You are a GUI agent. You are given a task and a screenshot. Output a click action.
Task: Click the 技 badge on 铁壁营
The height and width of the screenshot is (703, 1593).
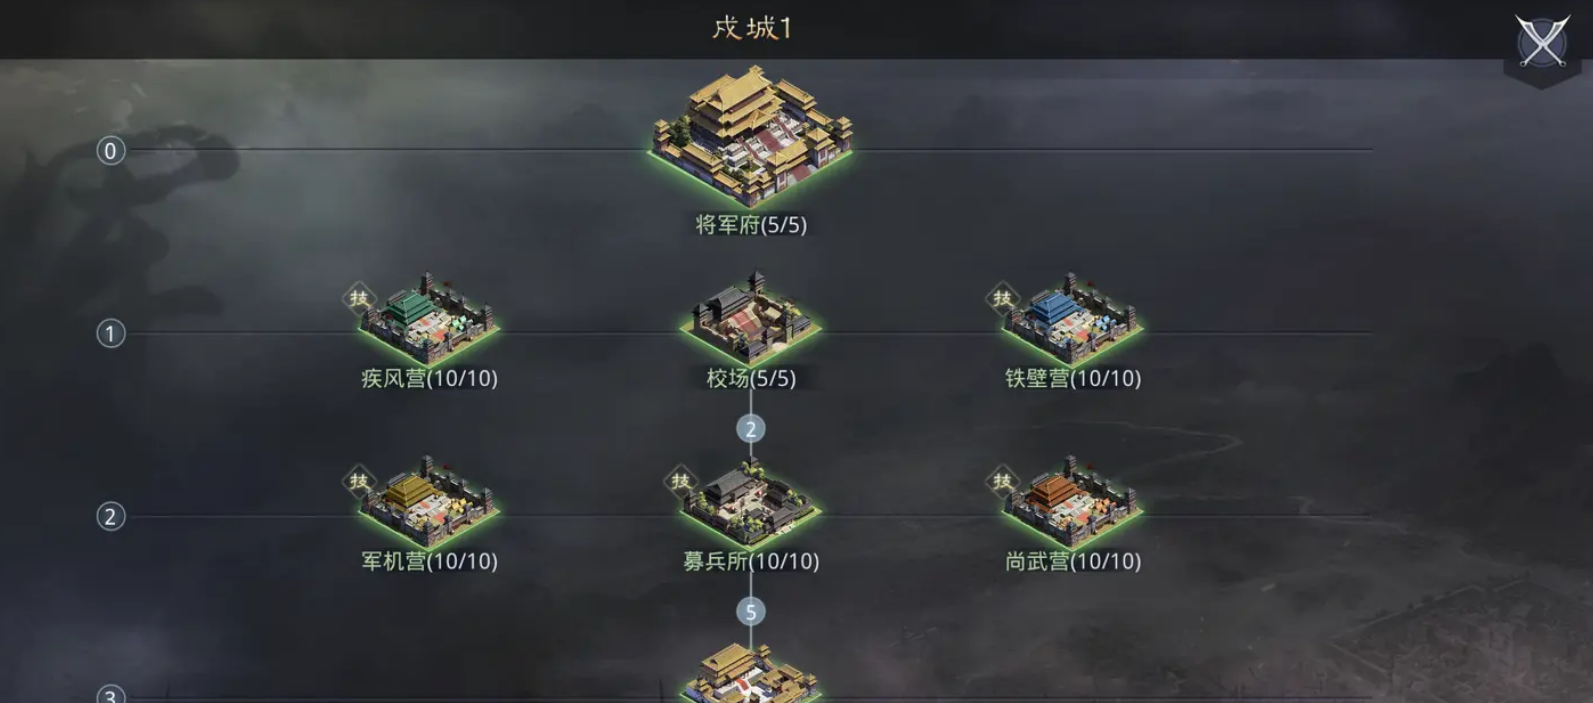[x=1002, y=297]
